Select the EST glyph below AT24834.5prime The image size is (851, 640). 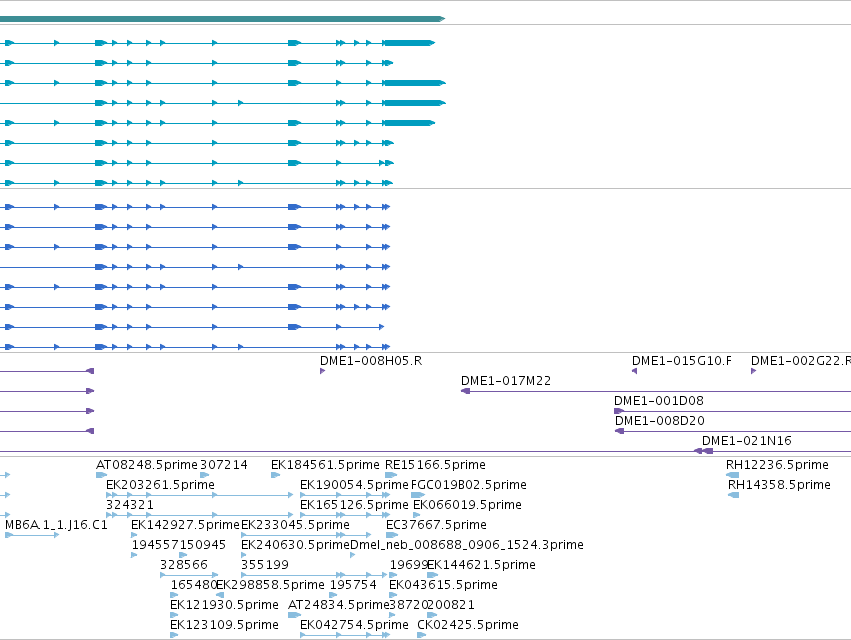[x=294, y=615]
